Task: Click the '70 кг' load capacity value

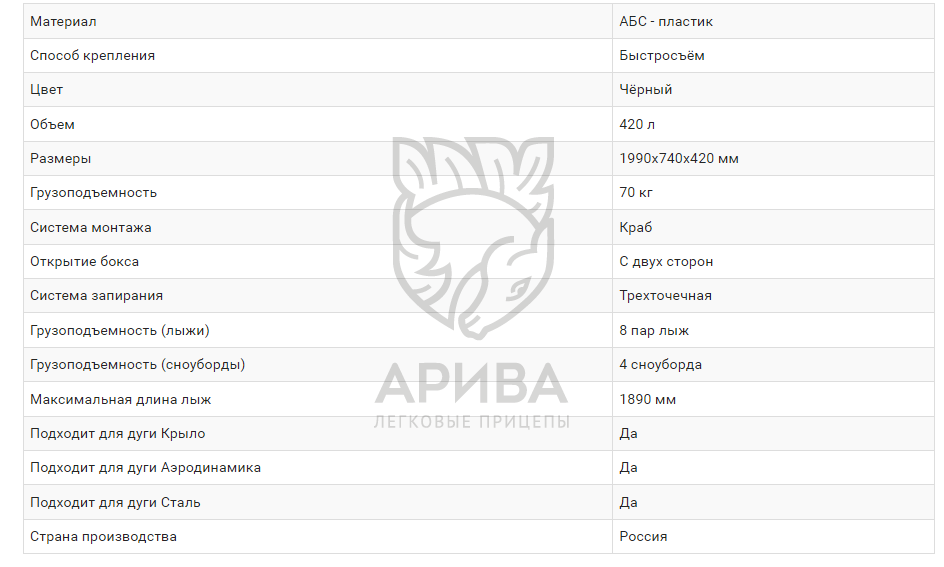Action: 636,192
